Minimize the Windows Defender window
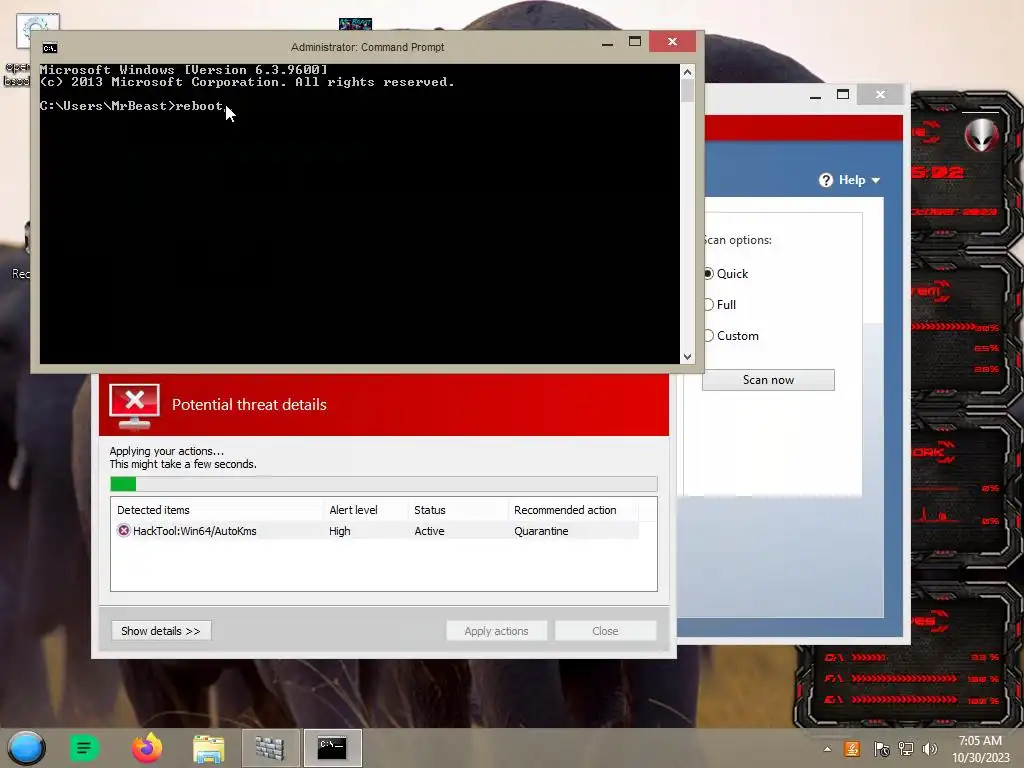This screenshot has width=1024, height=768. tap(815, 95)
